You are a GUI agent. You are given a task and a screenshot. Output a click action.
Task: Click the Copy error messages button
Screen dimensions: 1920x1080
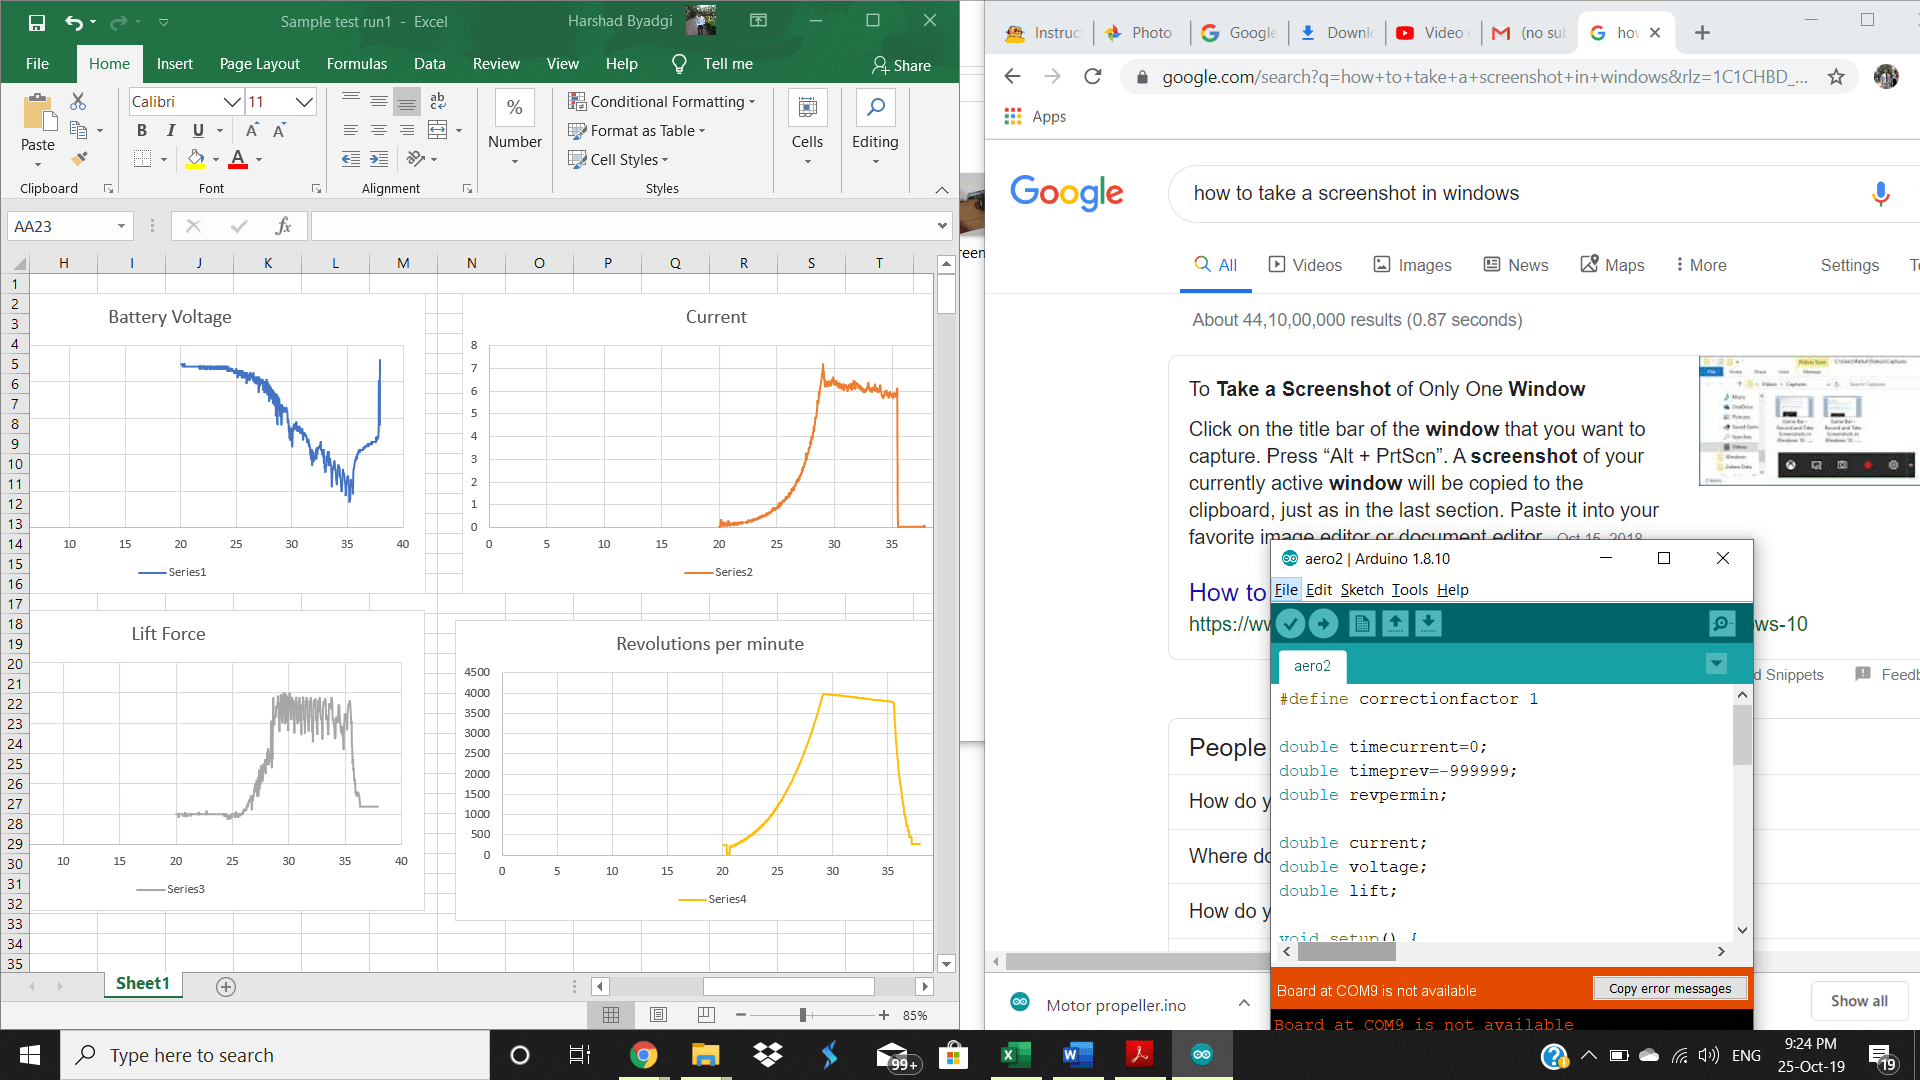point(1669,989)
